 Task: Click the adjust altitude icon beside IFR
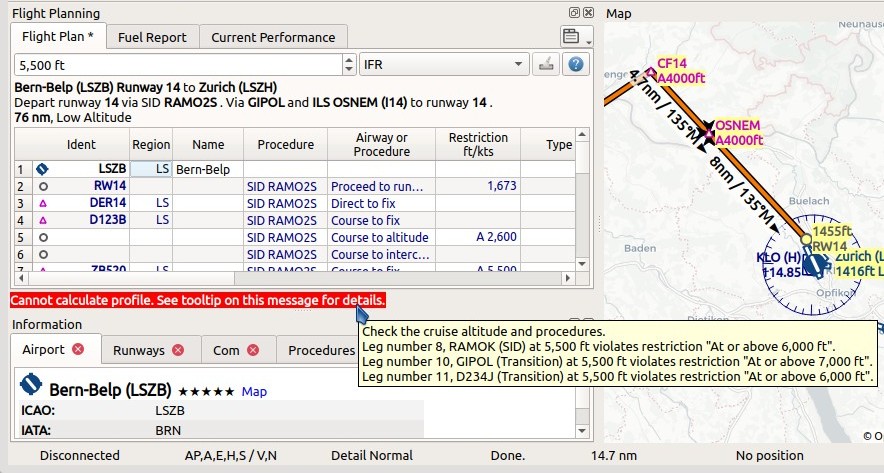[x=546, y=64]
